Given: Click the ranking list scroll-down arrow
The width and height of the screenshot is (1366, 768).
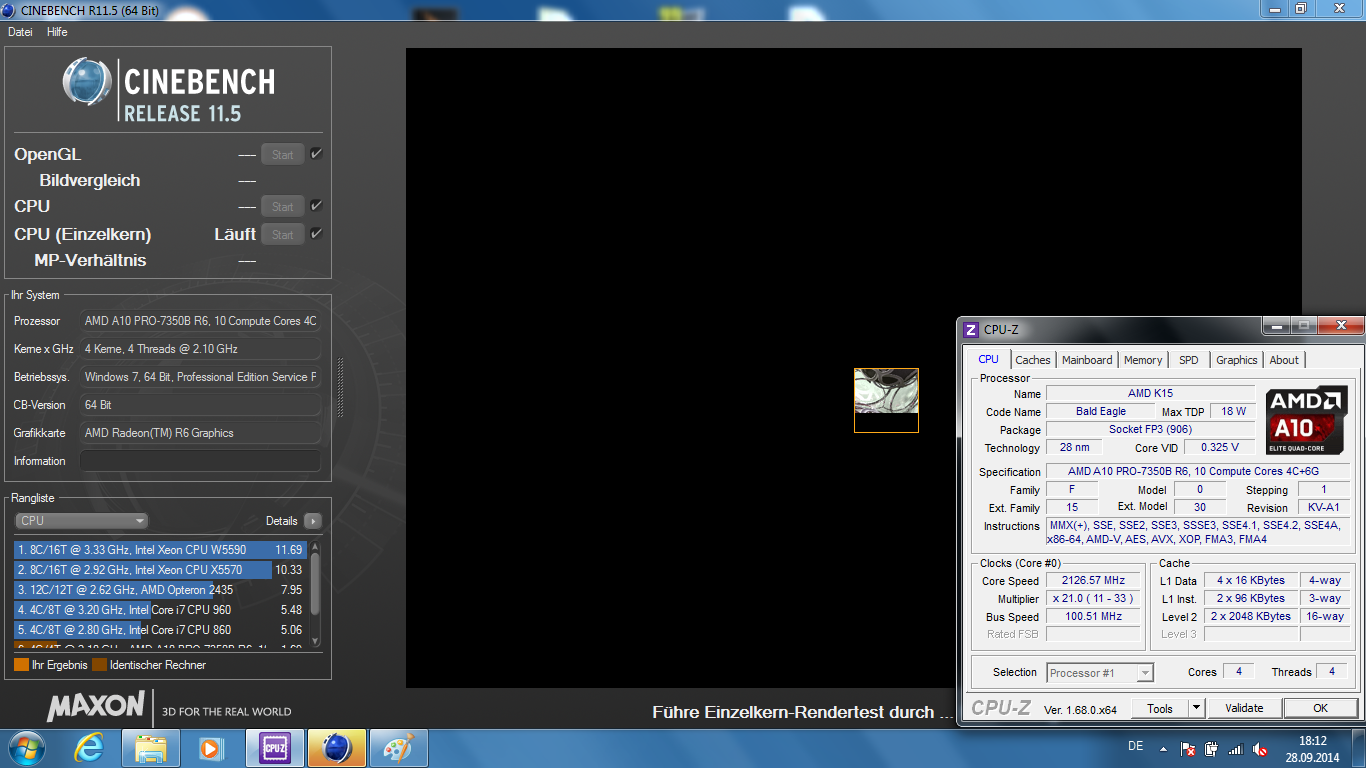Looking at the screenshot, I should point(316,642).
